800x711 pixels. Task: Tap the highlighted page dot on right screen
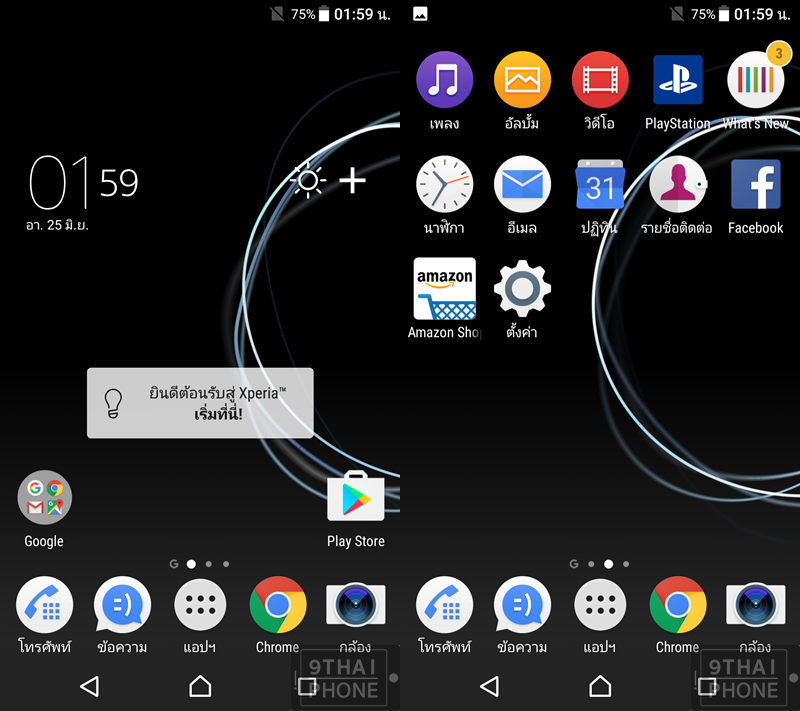tap(609, 564)
